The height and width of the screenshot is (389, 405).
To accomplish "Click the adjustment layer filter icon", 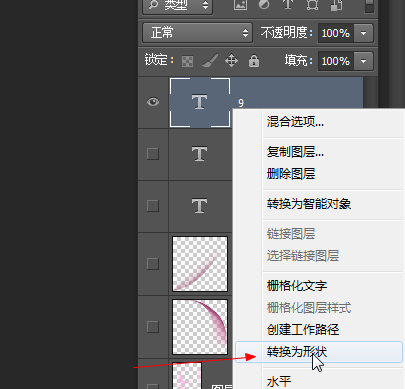I will click(264, 5).
